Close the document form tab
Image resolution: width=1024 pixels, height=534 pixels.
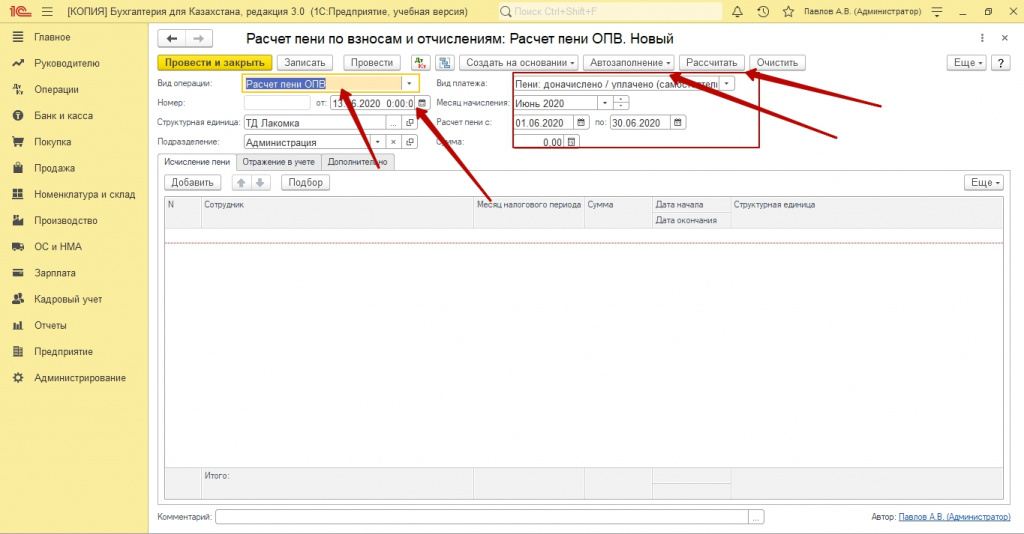coord(1004,39)
